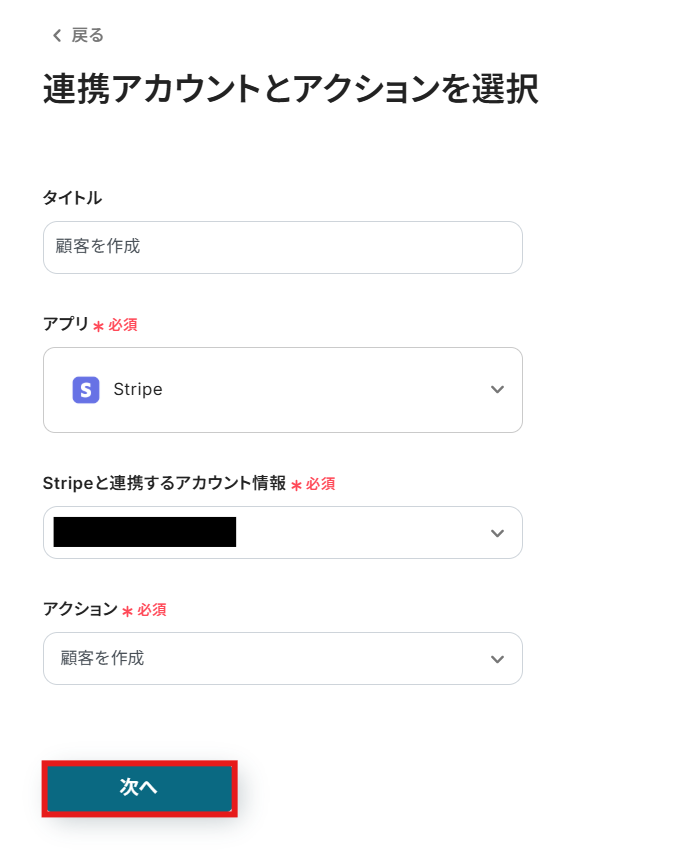Viewport: 679px width, 856px height.
Task: Go back via the 戻る link
Action: [x=87, y=36]
